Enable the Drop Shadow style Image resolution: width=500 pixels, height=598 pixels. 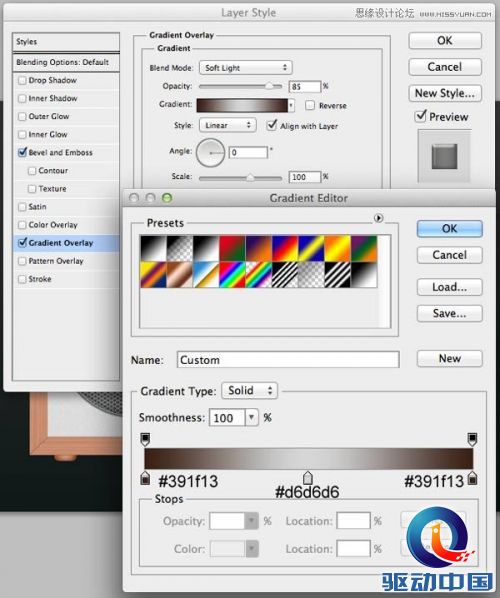click(x=22, y=80)
